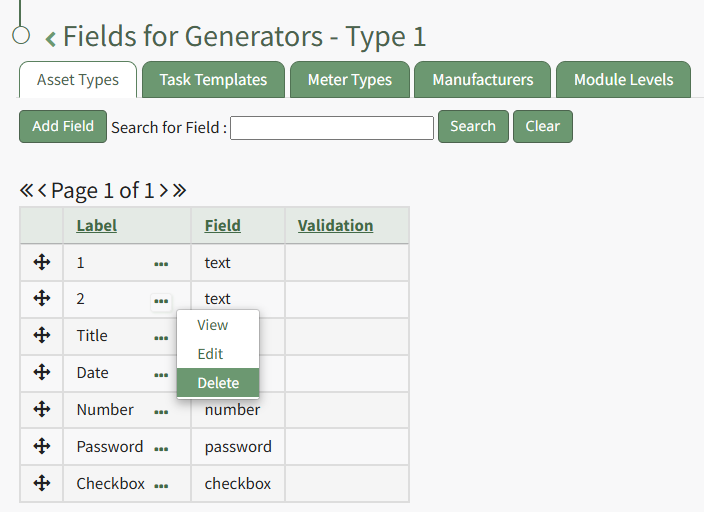Screen dimensions: 704x512
Task: Expand the ellipsis menu for the Checkbox row
Action: click(x=161, y=486)
